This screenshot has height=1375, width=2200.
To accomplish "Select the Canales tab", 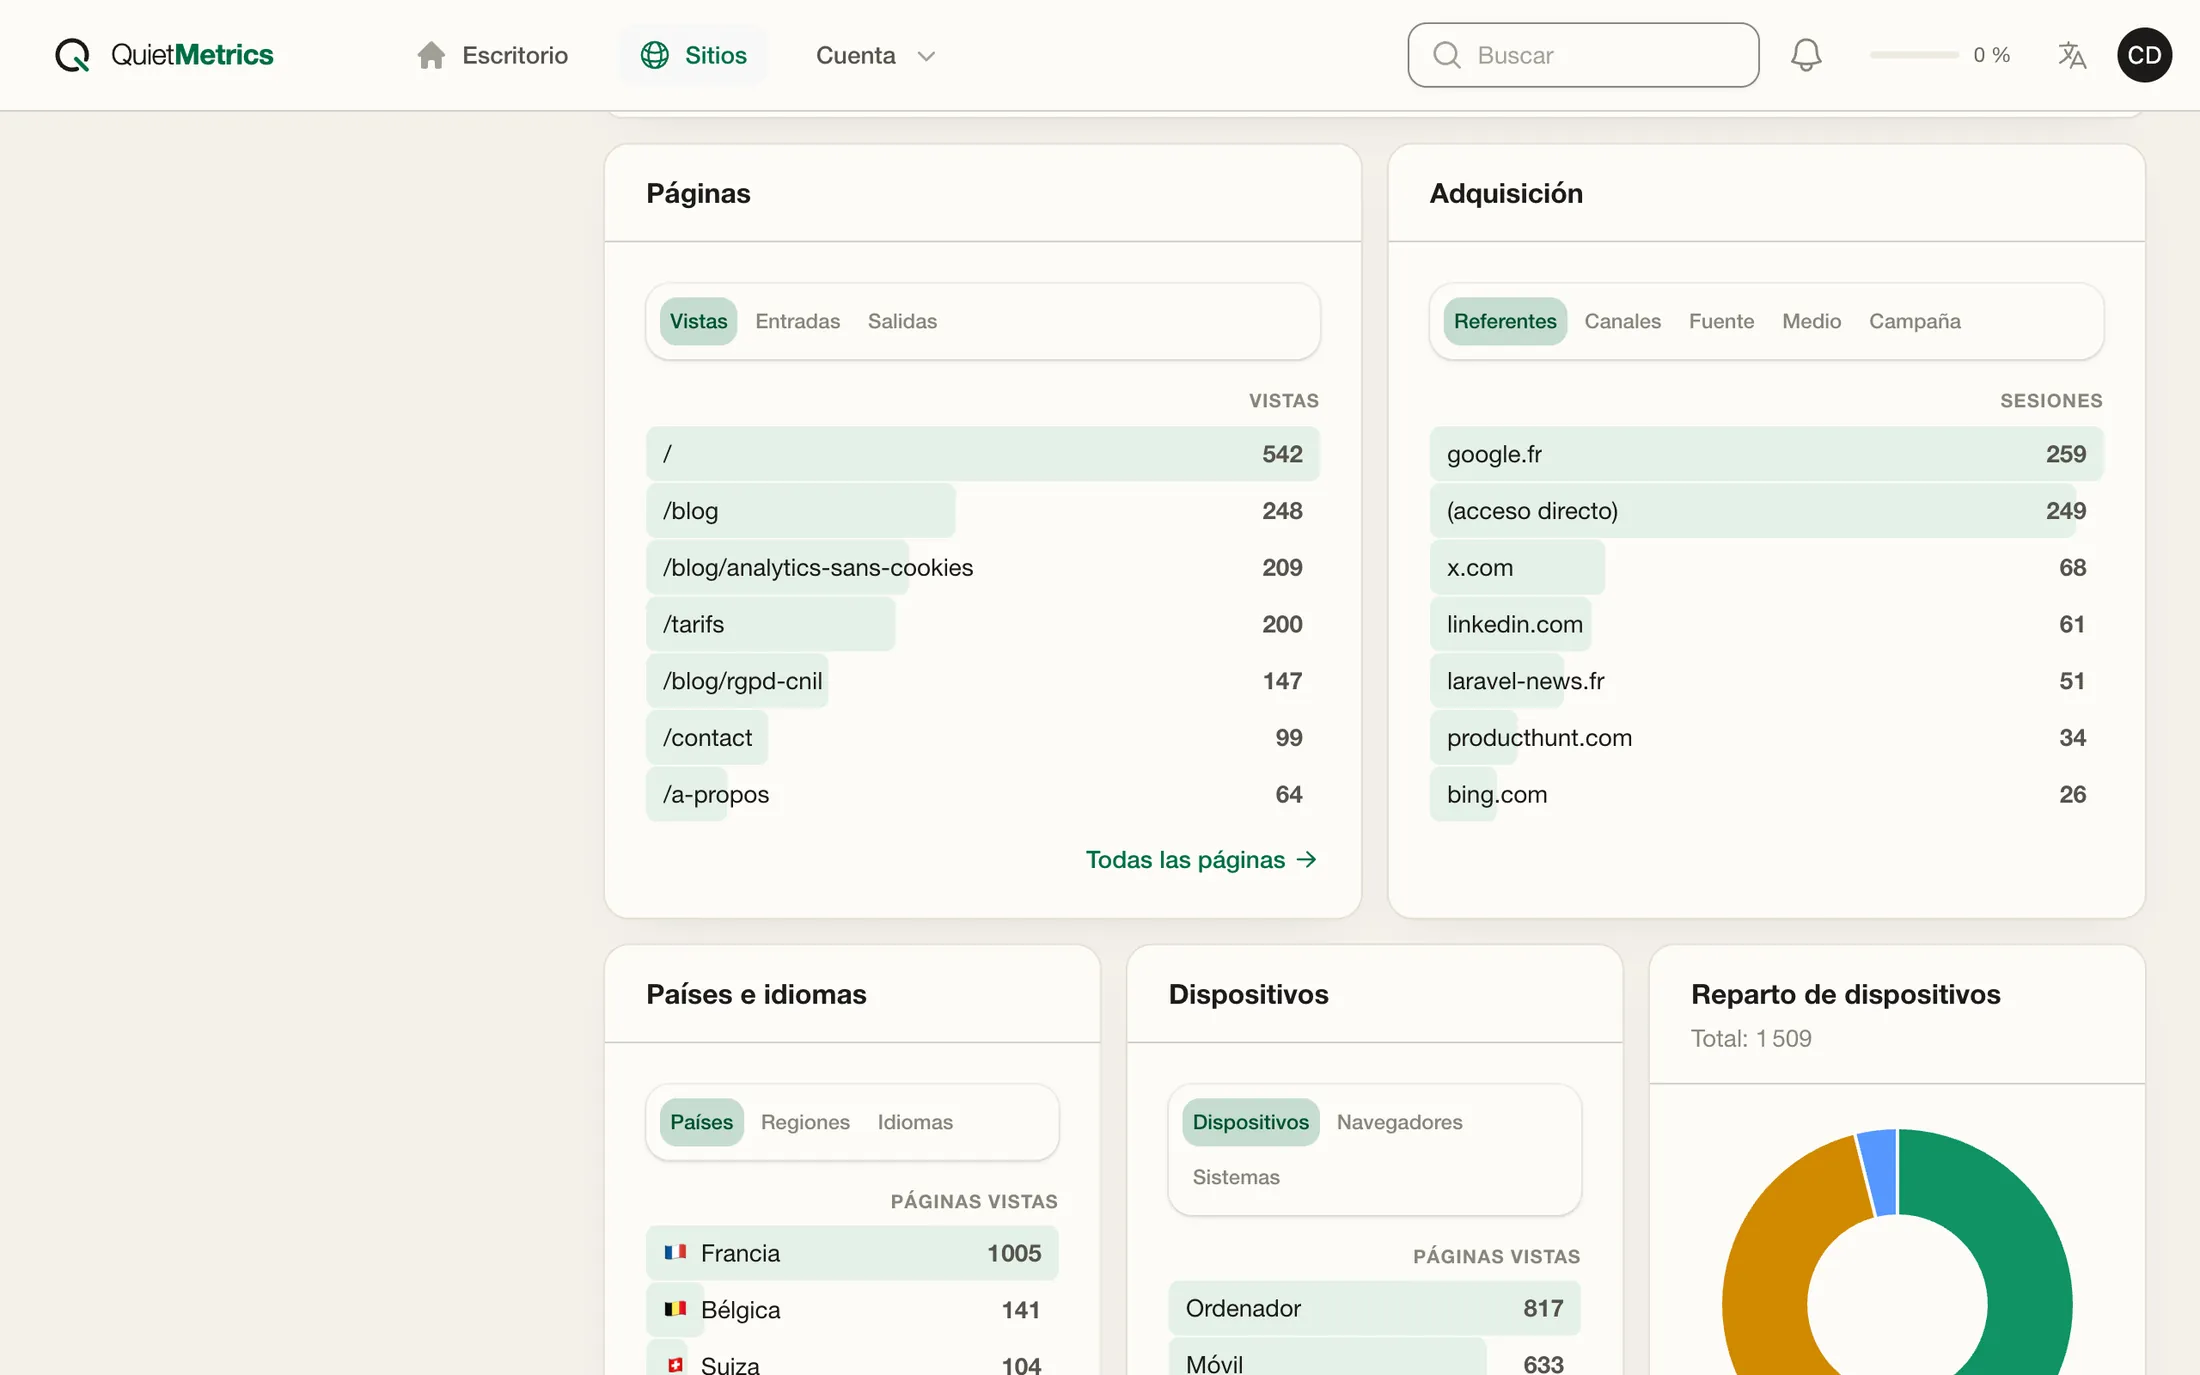I will click(1622, 321).
